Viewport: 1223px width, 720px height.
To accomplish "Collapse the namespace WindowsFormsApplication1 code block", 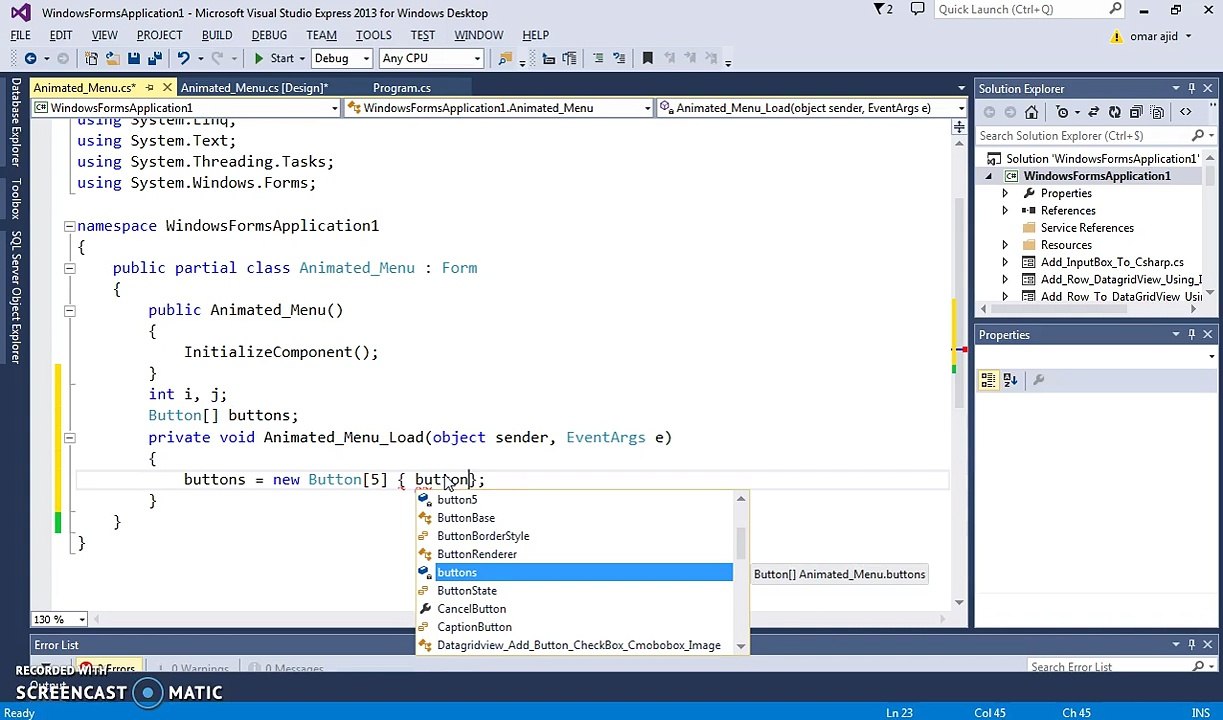I will click(x=69, y=226).
